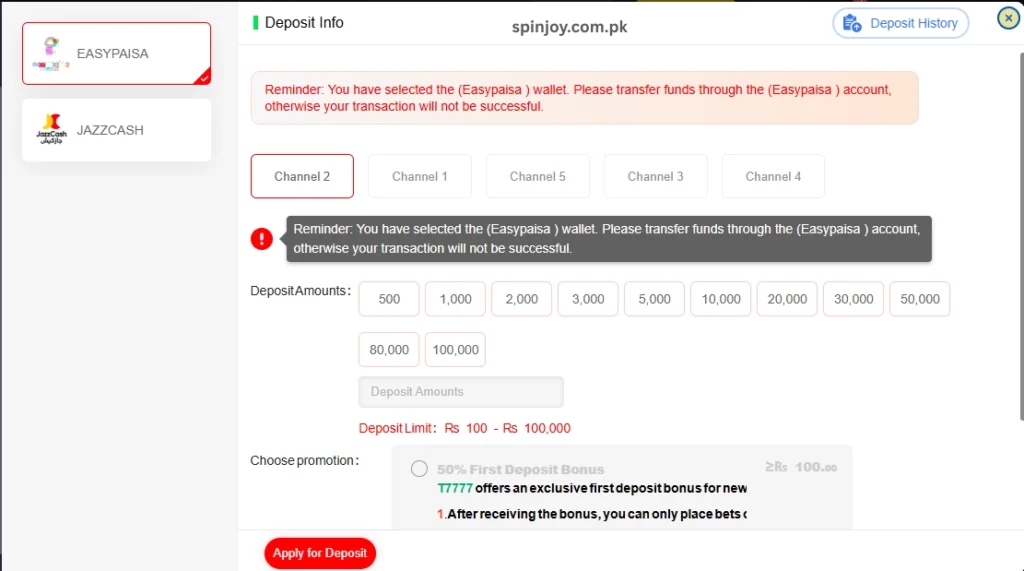This screenshot has height=571, width=1024.
Task: Click the Deposit Limit Rs 100 - Rs 100,000 text
Action: [x=464, y=429]
